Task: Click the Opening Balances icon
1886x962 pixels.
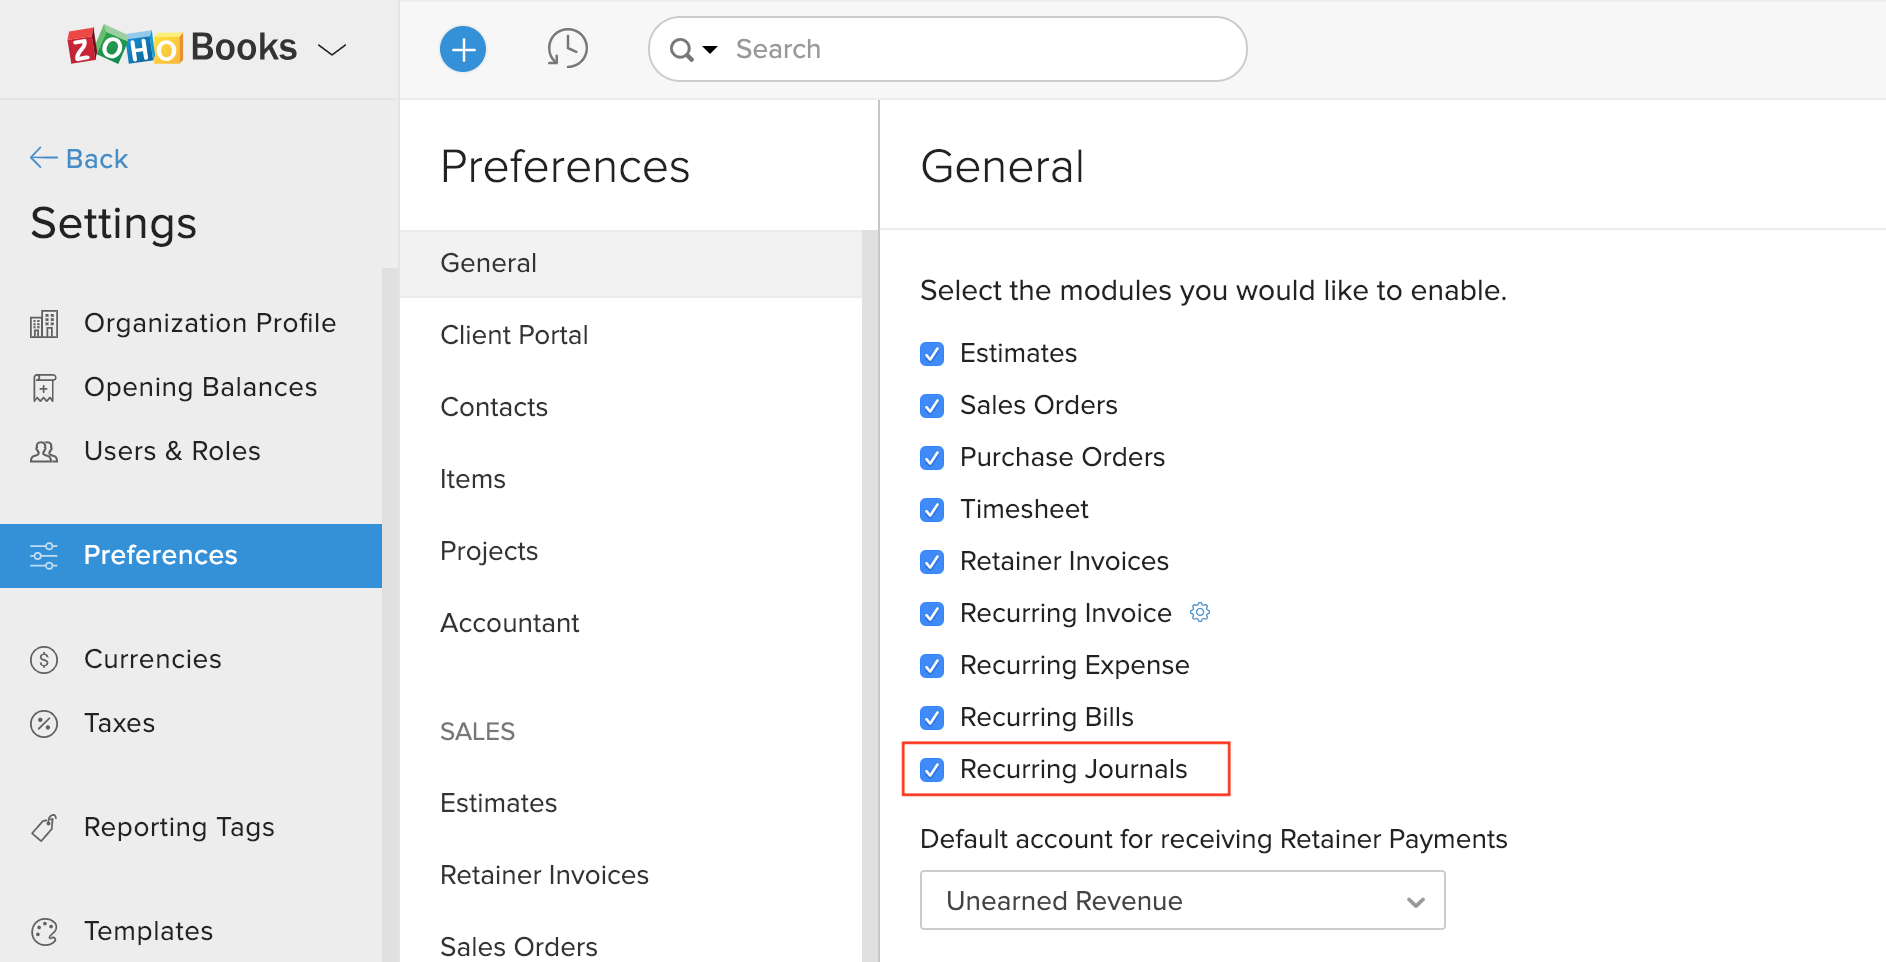Action: (x=44, y=388)
